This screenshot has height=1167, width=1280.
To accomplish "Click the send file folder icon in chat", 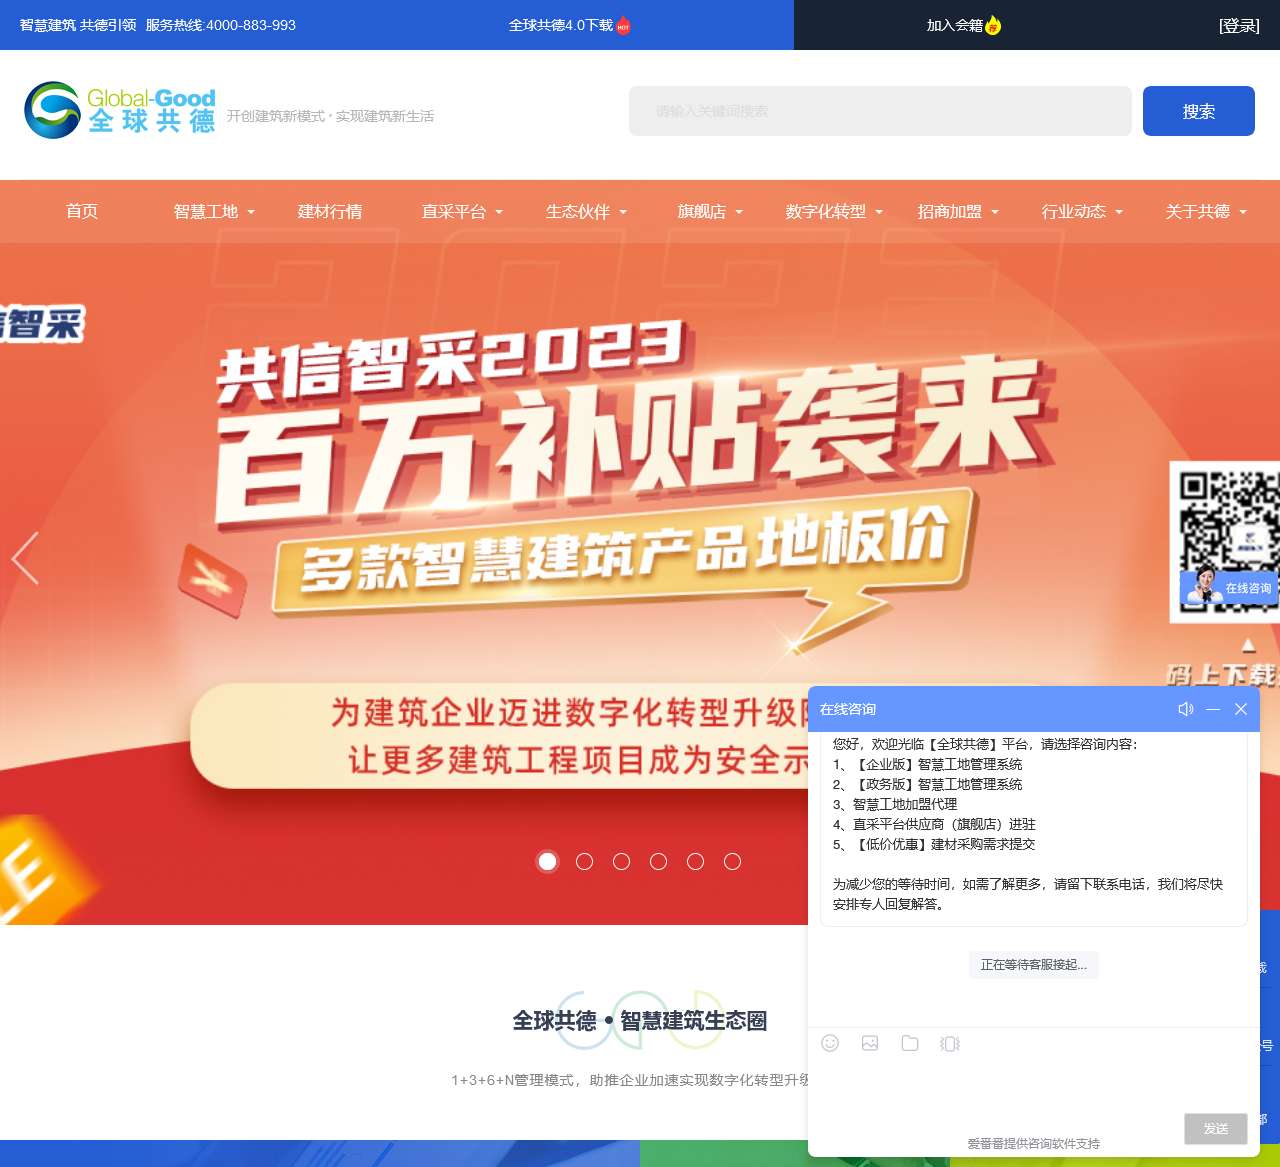I will (x=910, y=1043).
